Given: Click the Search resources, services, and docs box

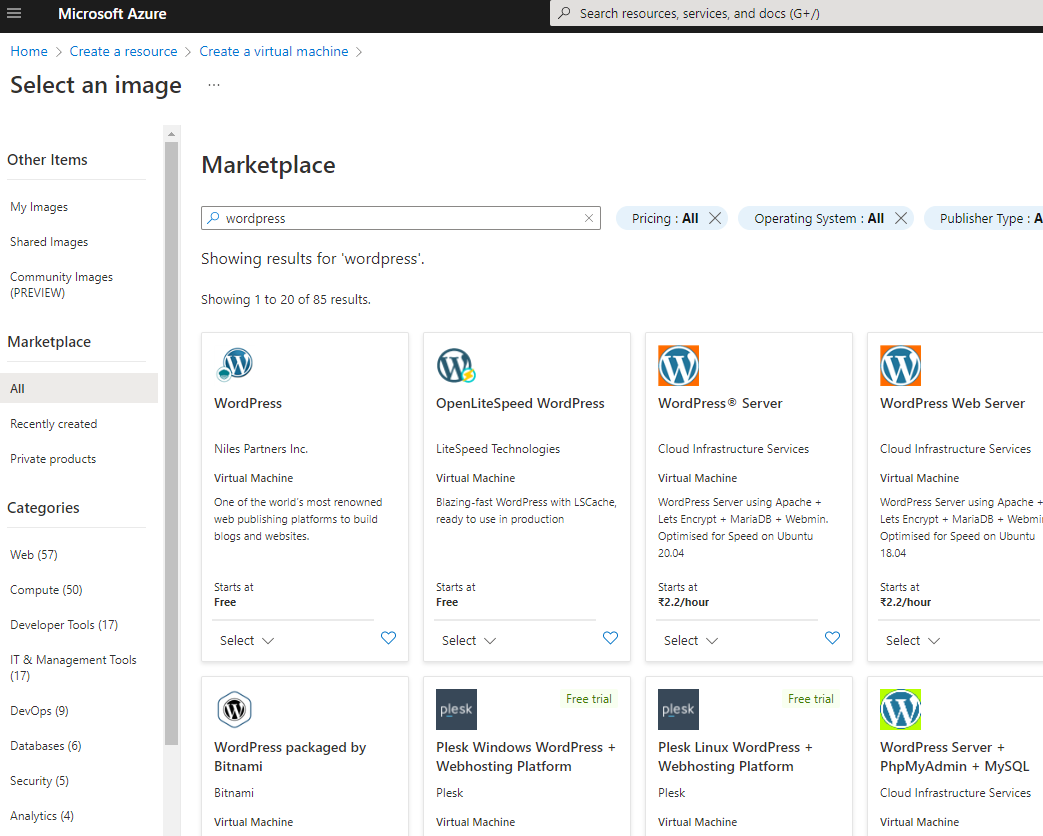Looking at the screenshot, I should click(x=796, y=13).
